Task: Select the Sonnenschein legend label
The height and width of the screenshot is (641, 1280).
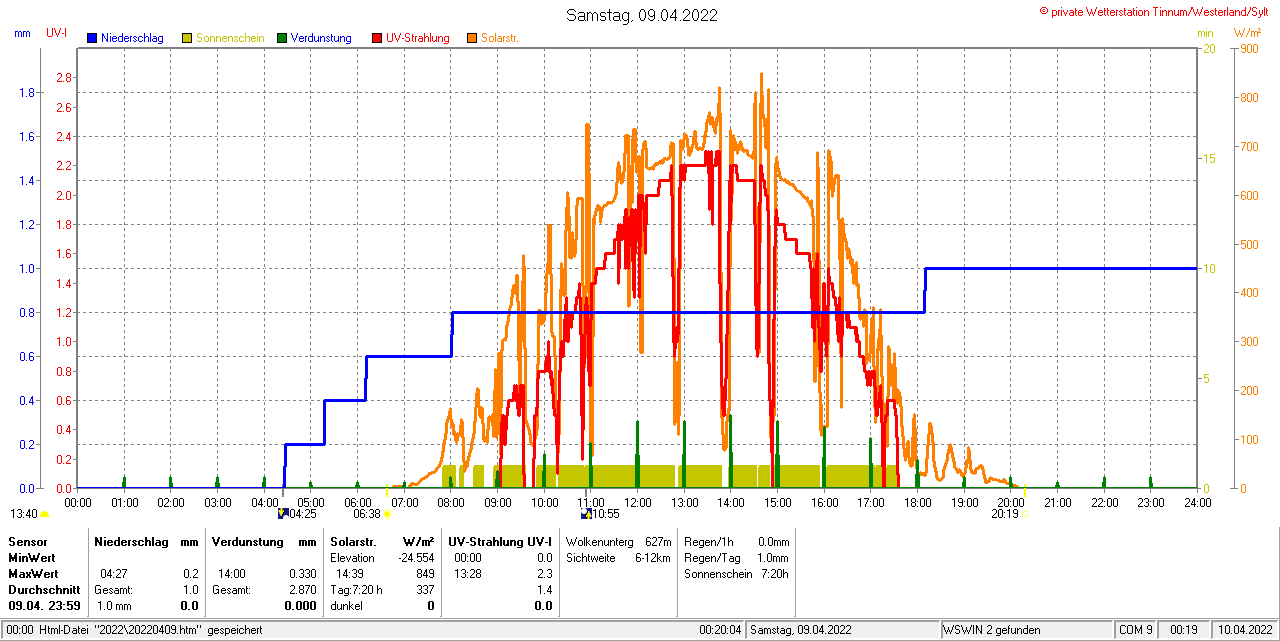Action: pyautogui.click(x=230, y=38)
